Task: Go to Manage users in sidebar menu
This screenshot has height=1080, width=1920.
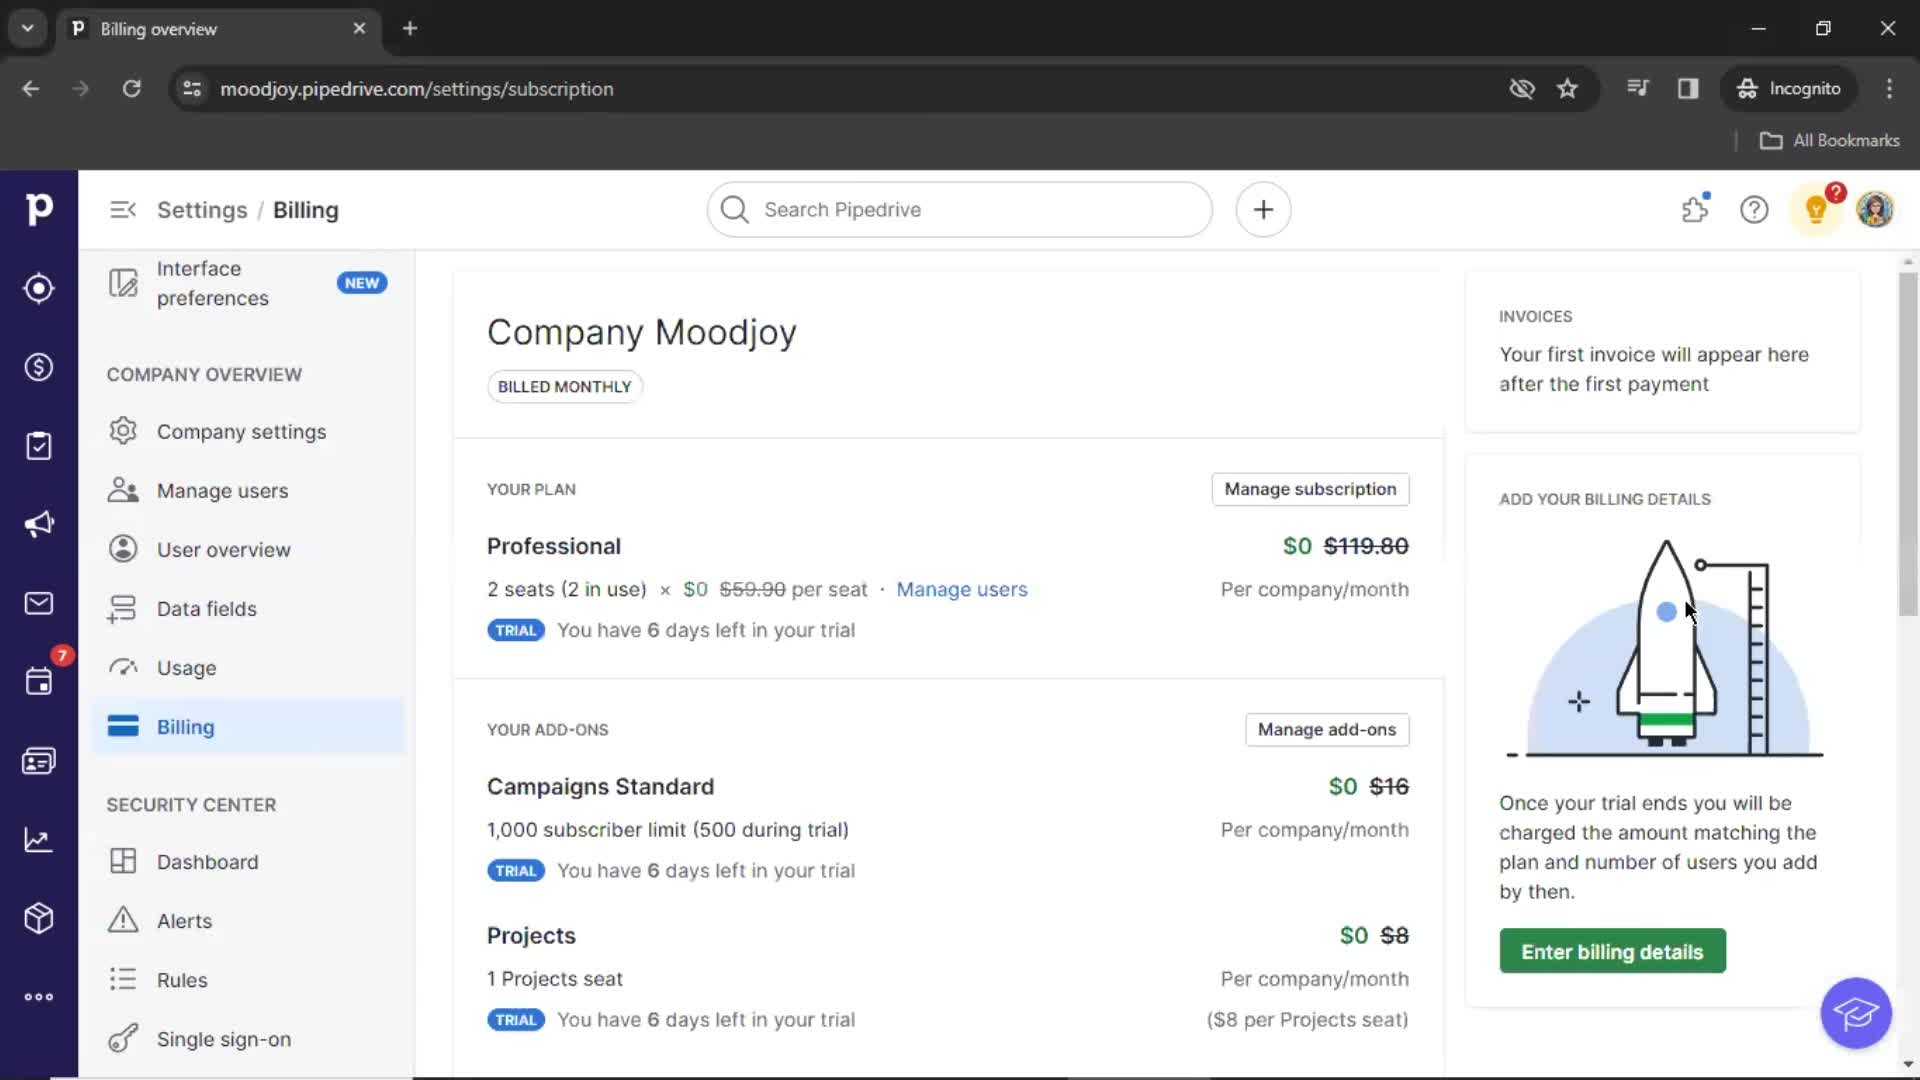Action: click(248, 491)
